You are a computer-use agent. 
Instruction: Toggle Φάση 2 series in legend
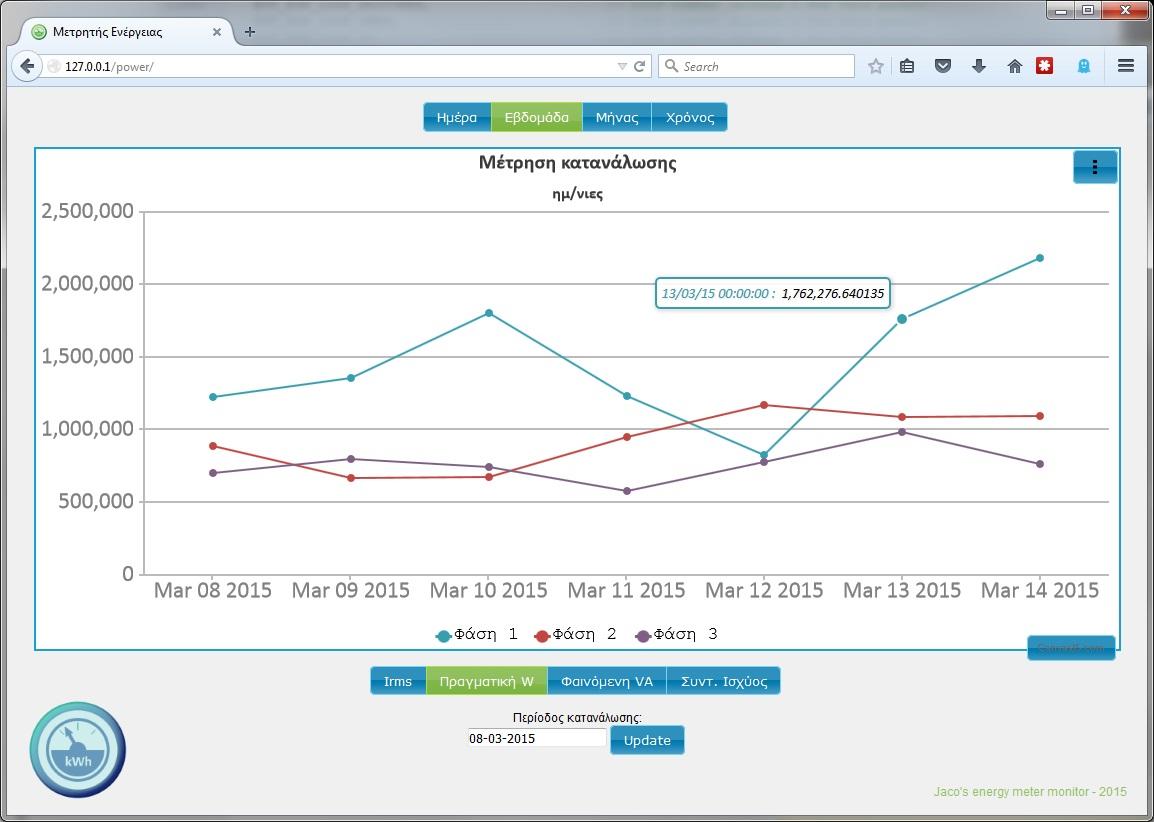(576, 635)
